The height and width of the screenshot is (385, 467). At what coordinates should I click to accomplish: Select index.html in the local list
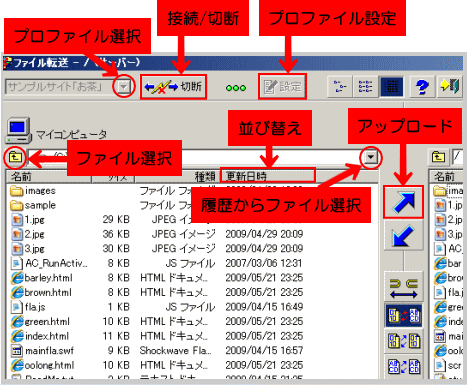[x=40, y=336]
